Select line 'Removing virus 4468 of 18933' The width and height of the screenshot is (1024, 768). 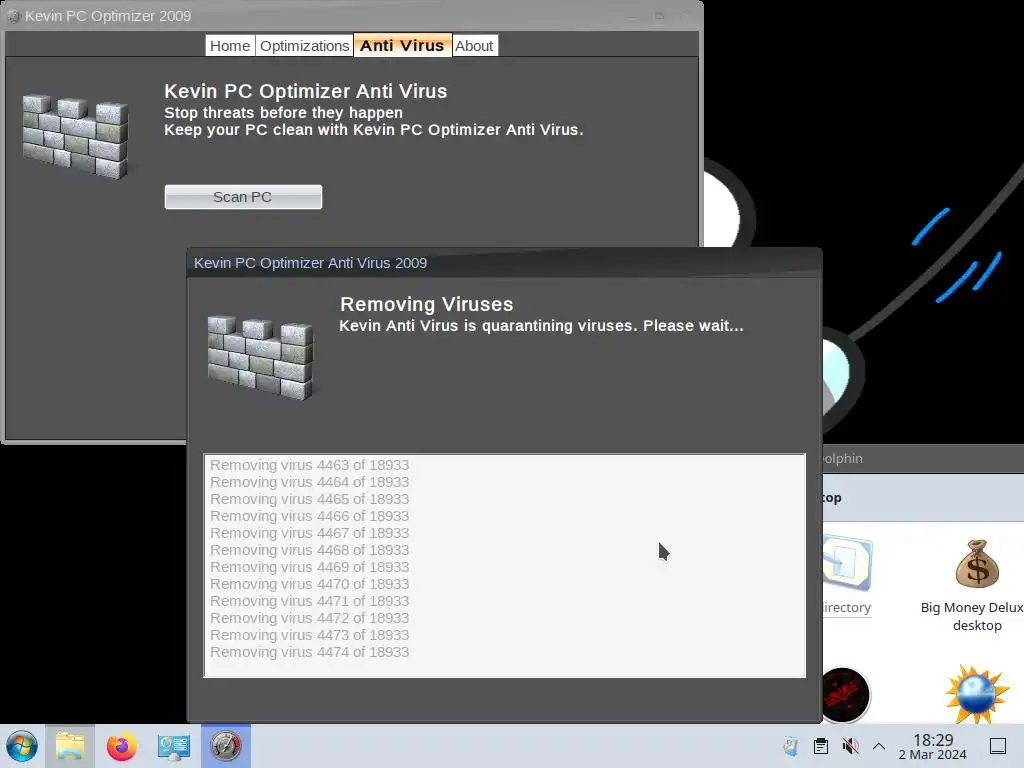click(310, 550)
